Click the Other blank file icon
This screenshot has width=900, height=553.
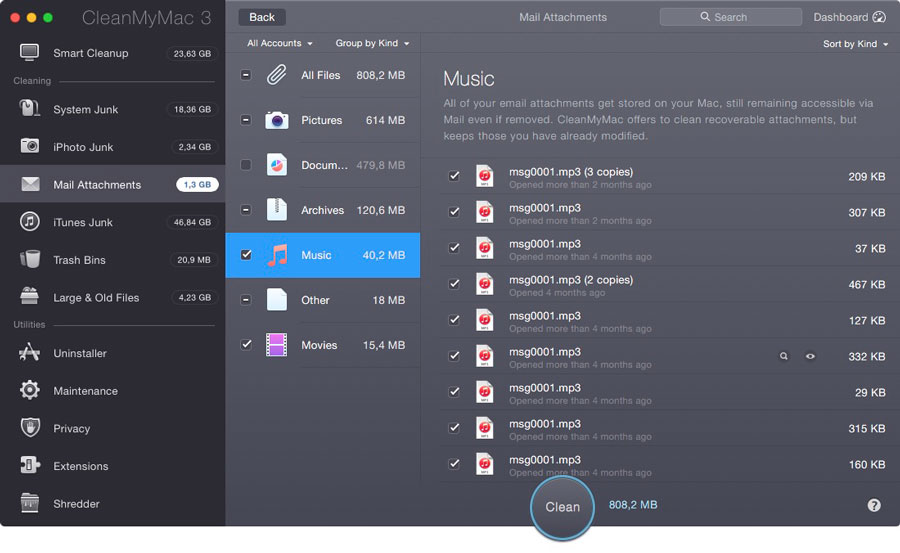click(277, 300)
